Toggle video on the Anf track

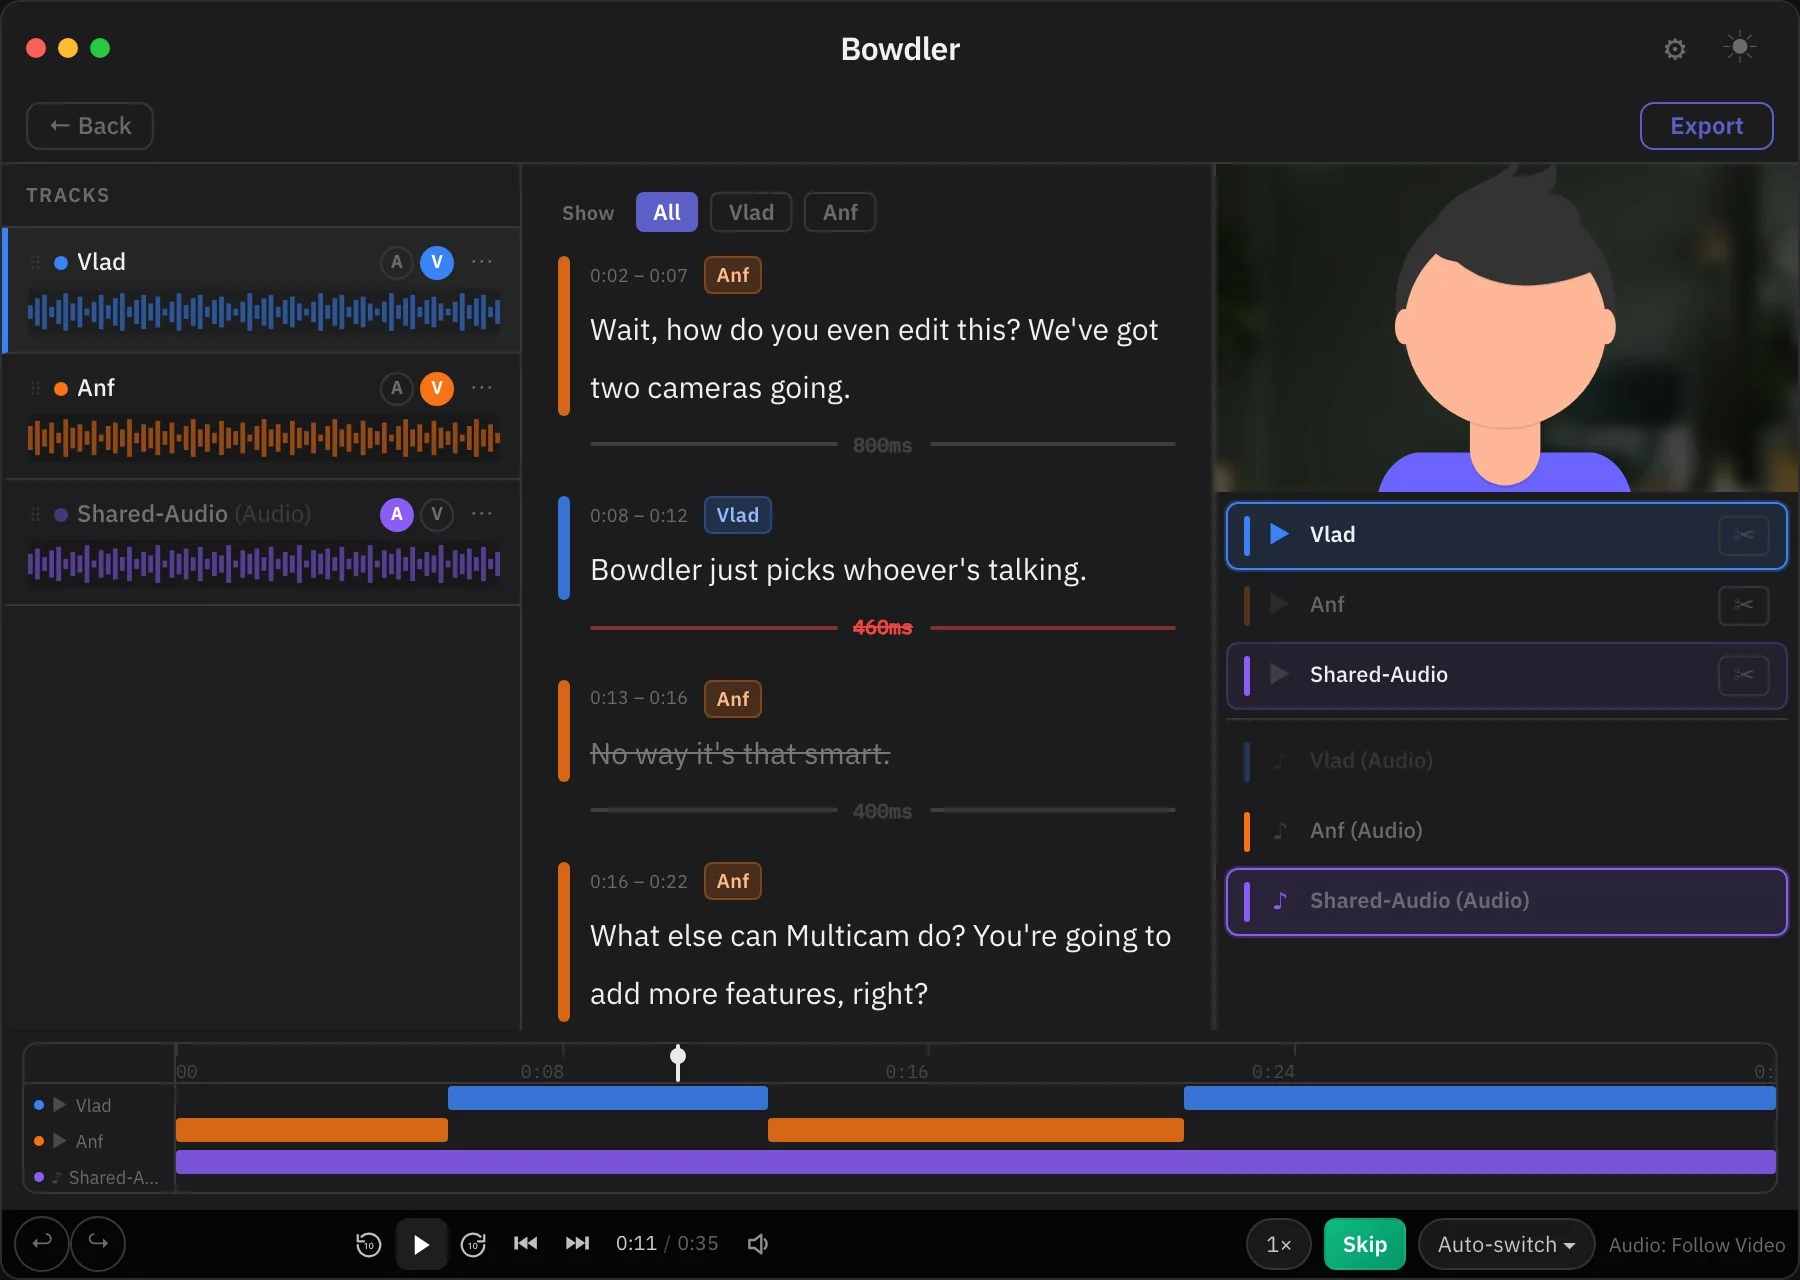coord(437,388)
